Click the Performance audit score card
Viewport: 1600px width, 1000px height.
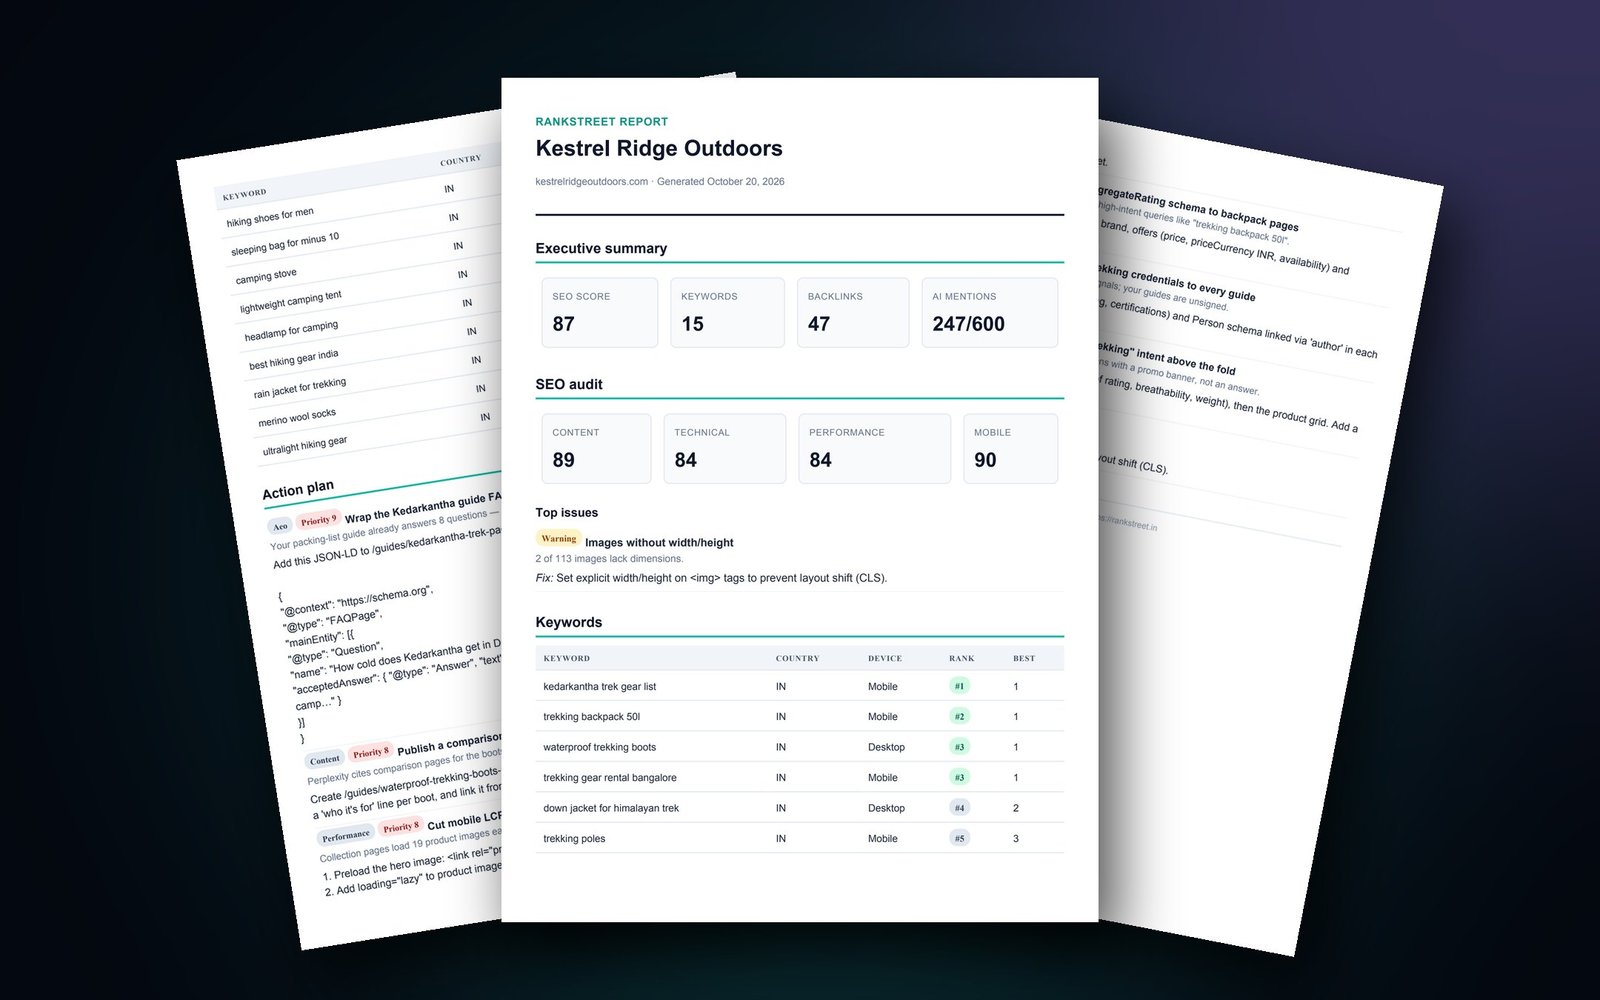tap(875, 449)
